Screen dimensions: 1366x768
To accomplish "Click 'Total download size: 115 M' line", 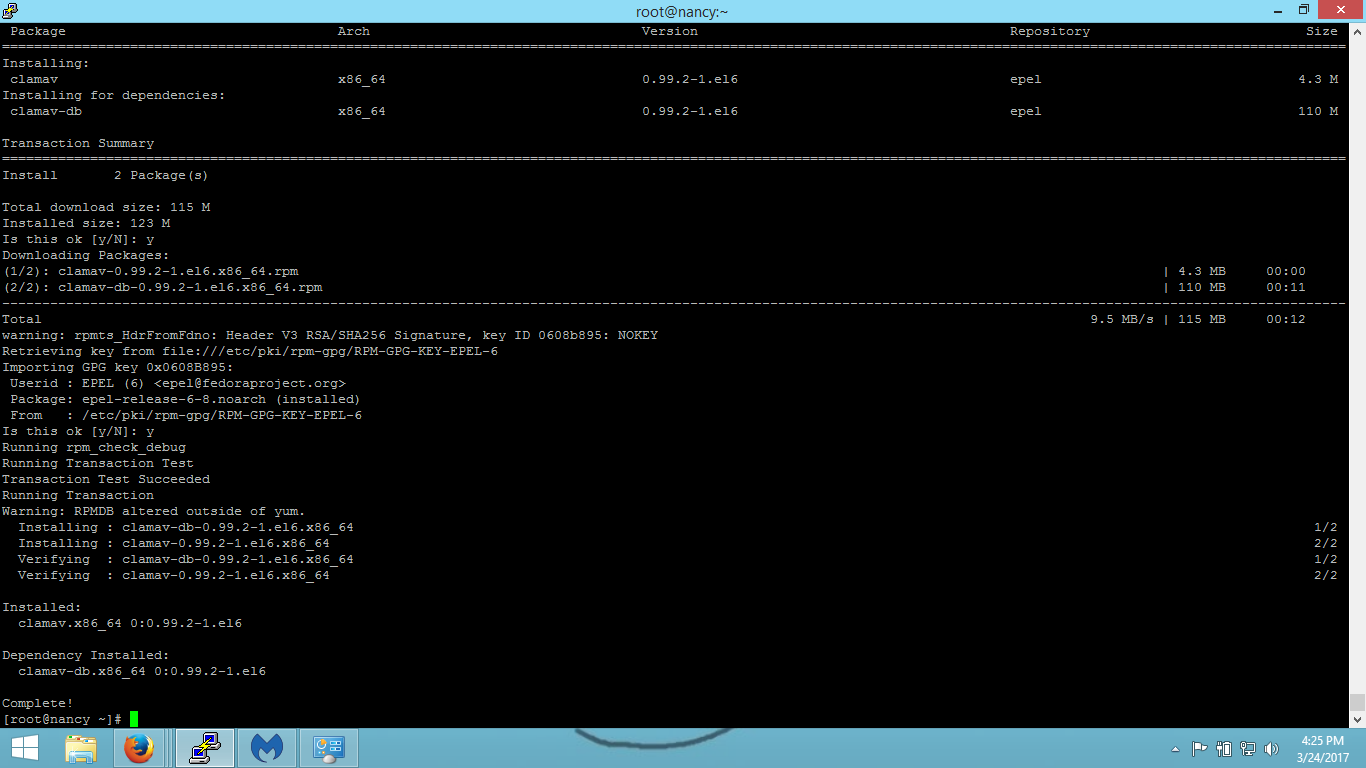I will (x=106, y=207).
